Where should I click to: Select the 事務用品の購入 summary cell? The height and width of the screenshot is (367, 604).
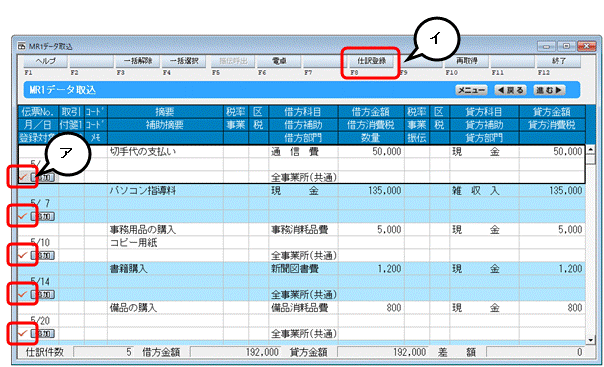pos(165,230)
